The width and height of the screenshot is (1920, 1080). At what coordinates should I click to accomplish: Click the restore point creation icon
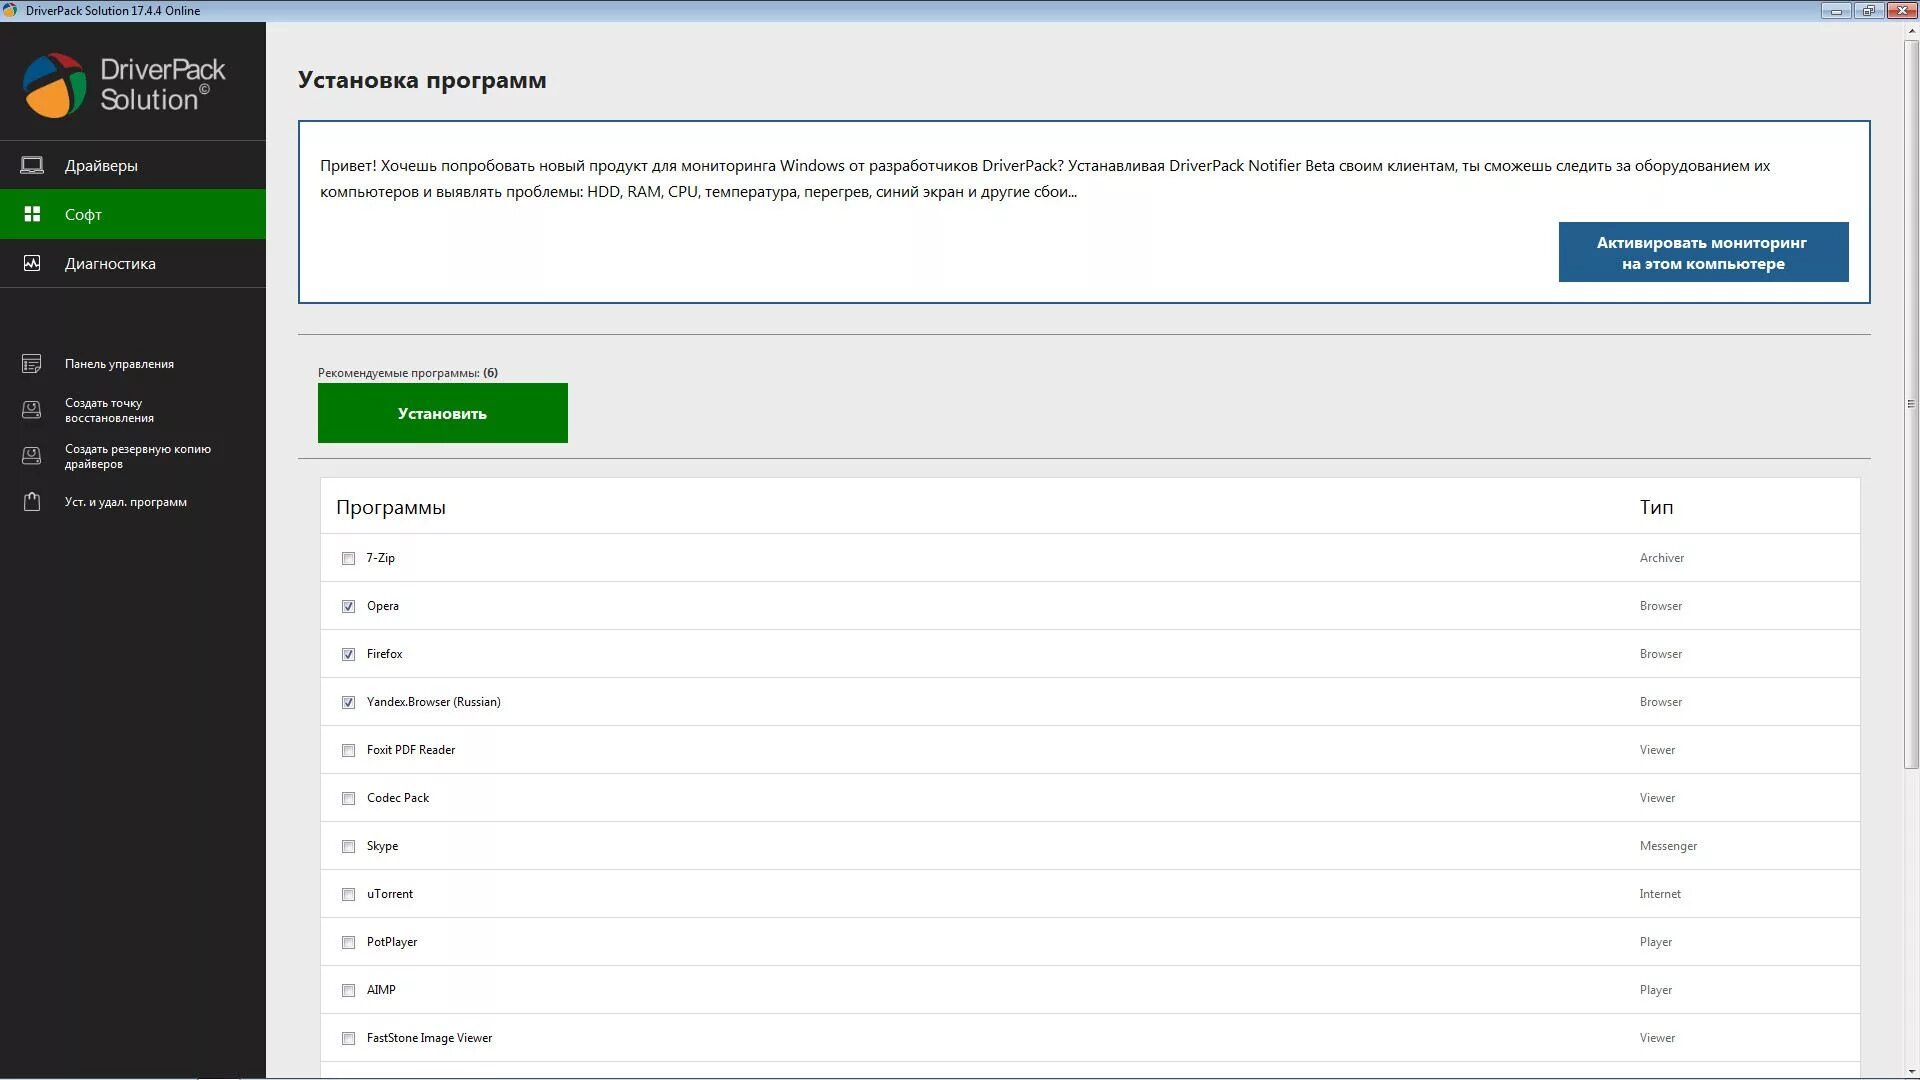pos(32,410)
